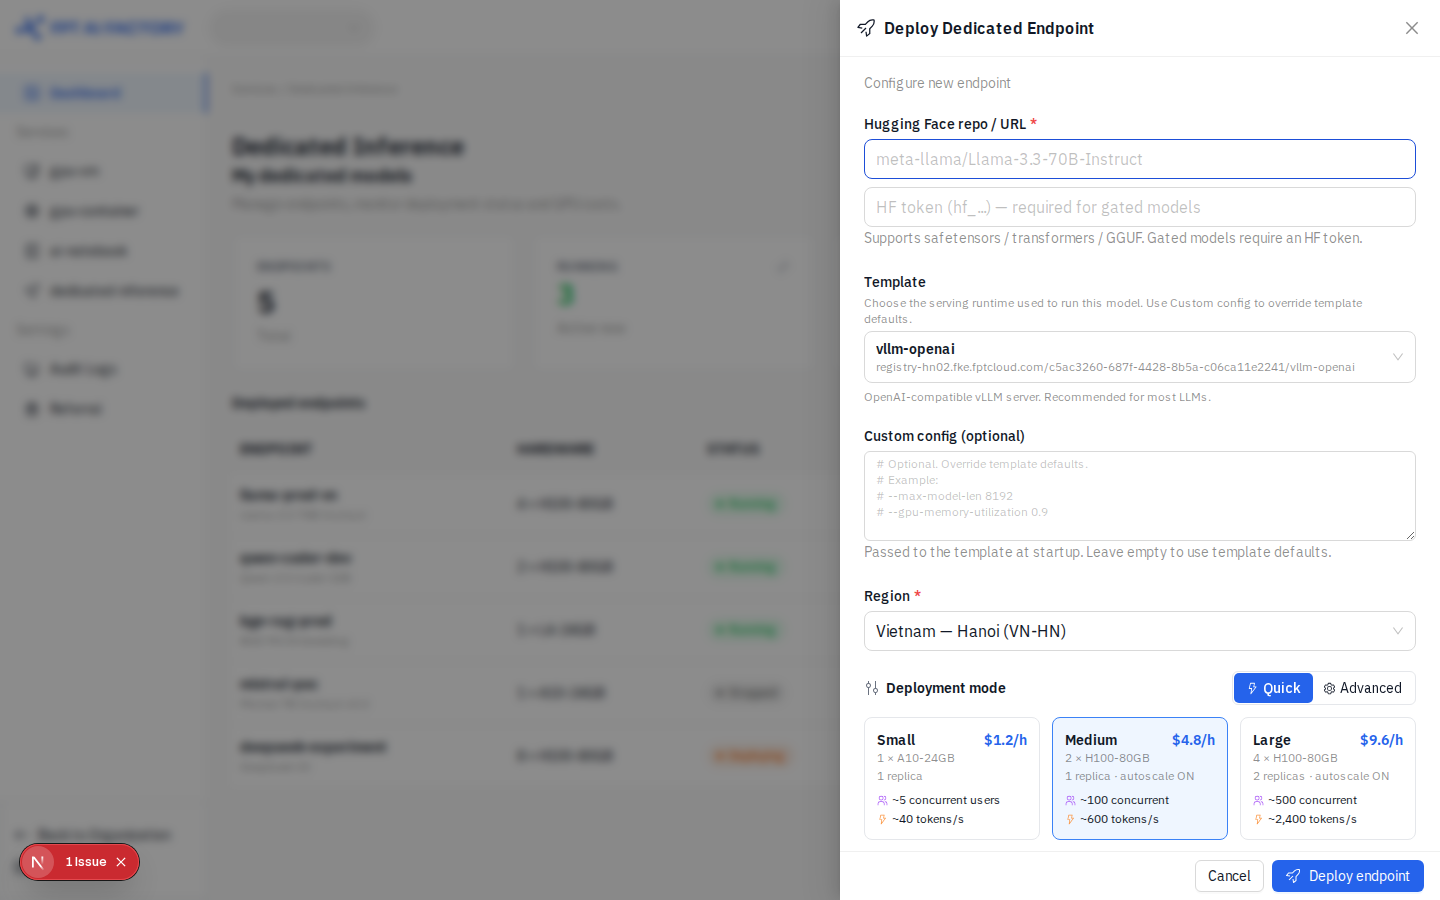Open the Region dropdown Vietnam Hanoi
Image resolution: width=1440 pixels, height=900 pixels.
click(x=1140, y=631)
